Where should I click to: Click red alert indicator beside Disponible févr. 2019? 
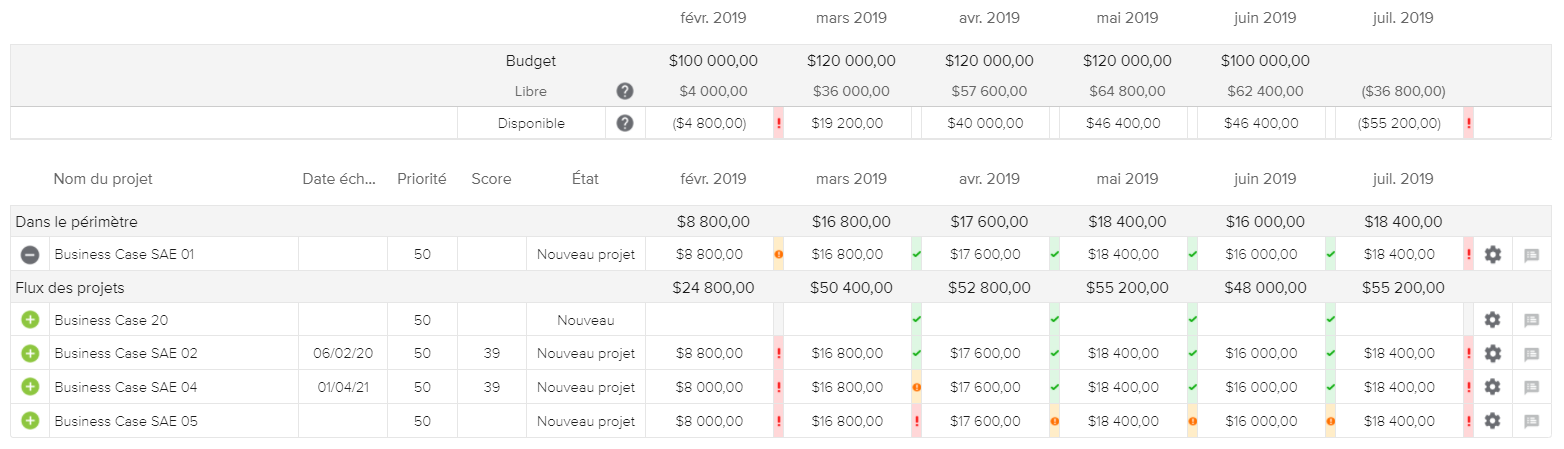pos(779,124)
